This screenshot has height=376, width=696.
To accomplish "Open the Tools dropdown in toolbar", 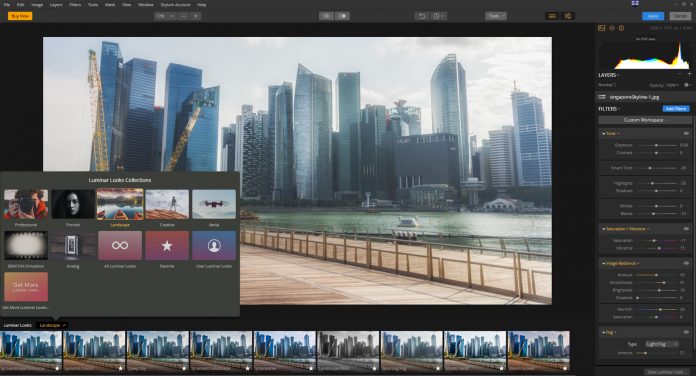I will [496, 16].
